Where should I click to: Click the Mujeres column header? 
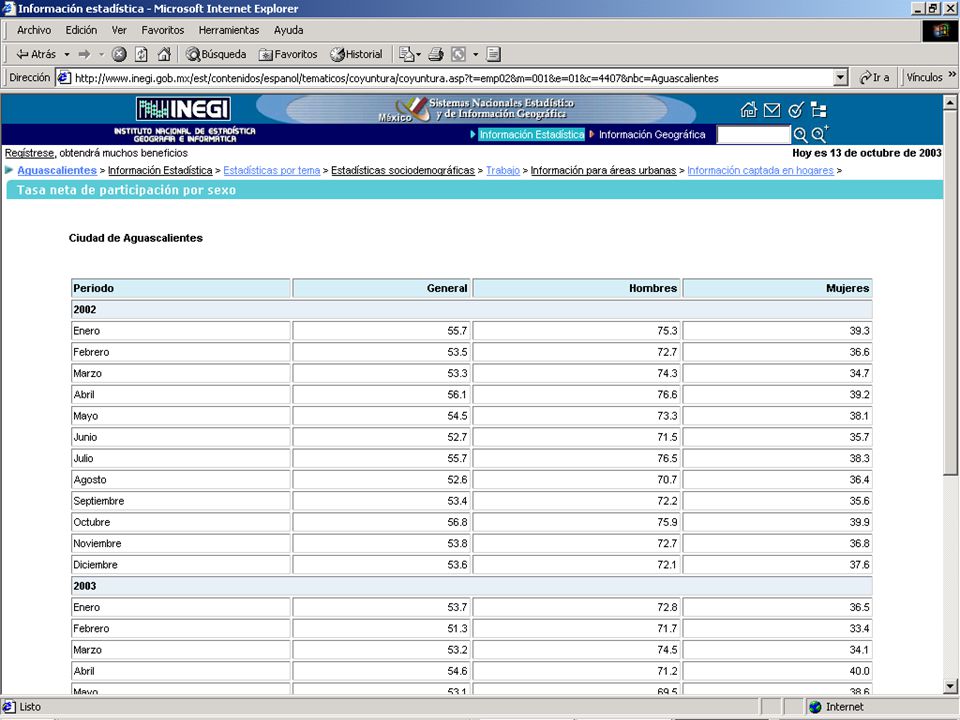pyautogui.click(x=777, y=288)
